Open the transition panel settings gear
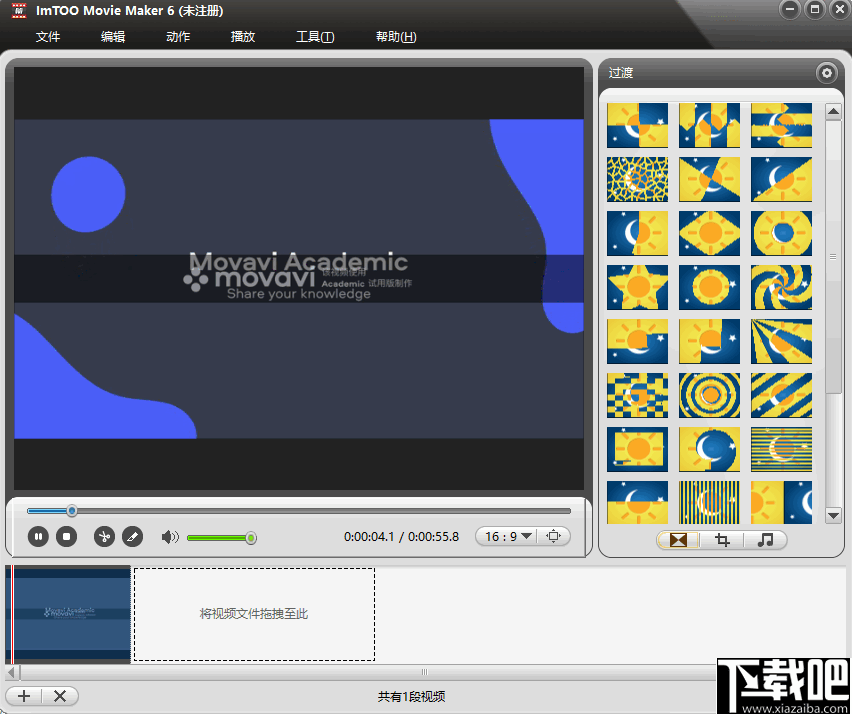 tap(826, 72)
